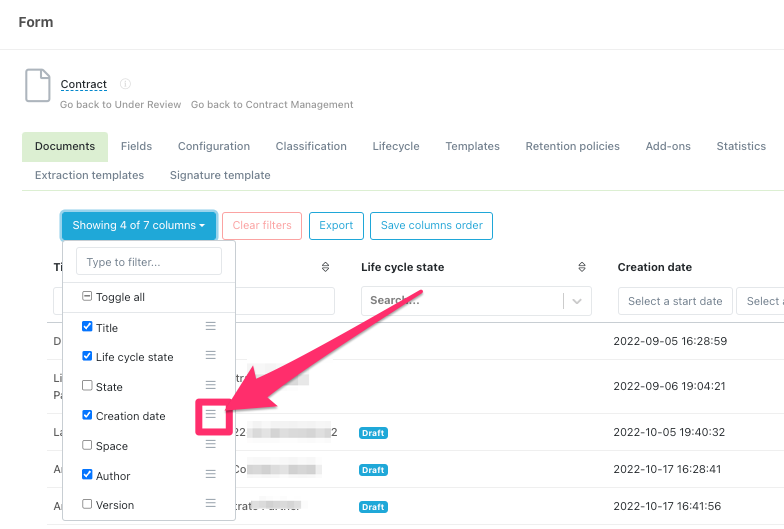
Task: Click the drag handle next to Life cycle state
Action: (210, 356)
